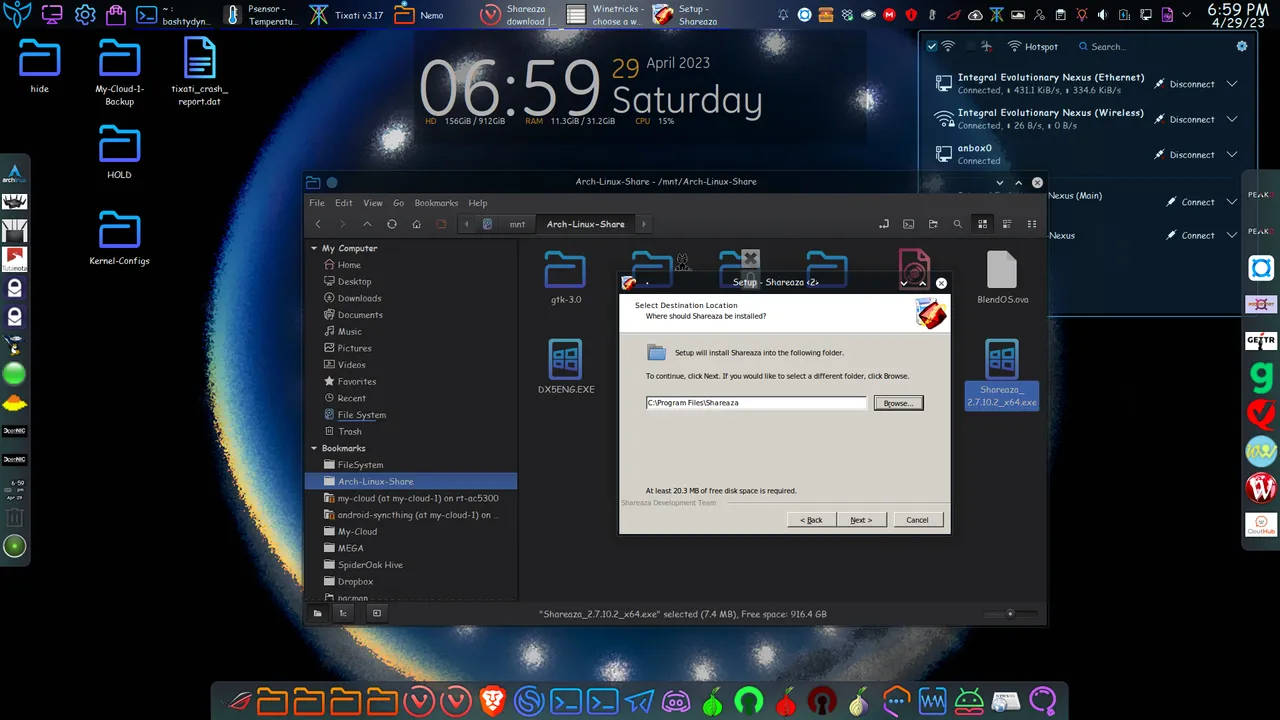This screenshot has width=1280, height=720.
Task: Open MEGA bookmark in sidebar
Action: 350,548
